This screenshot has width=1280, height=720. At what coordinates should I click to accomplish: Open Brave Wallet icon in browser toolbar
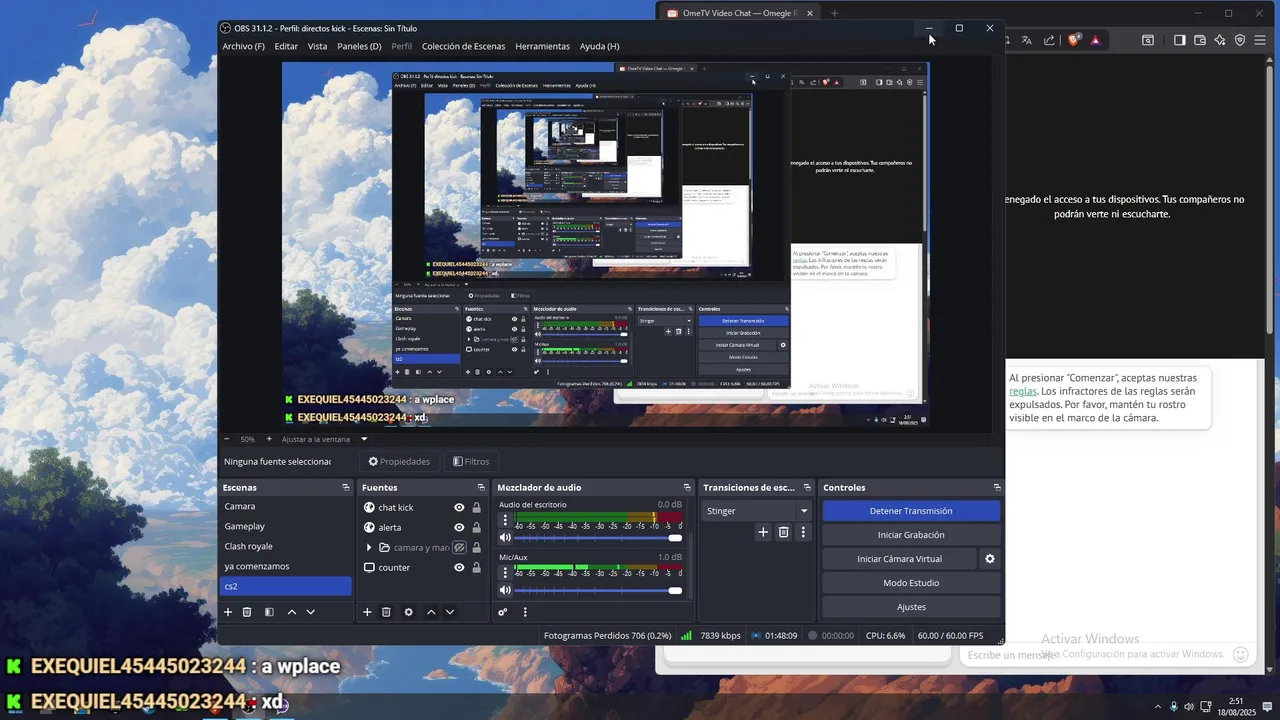point(1200,40)
